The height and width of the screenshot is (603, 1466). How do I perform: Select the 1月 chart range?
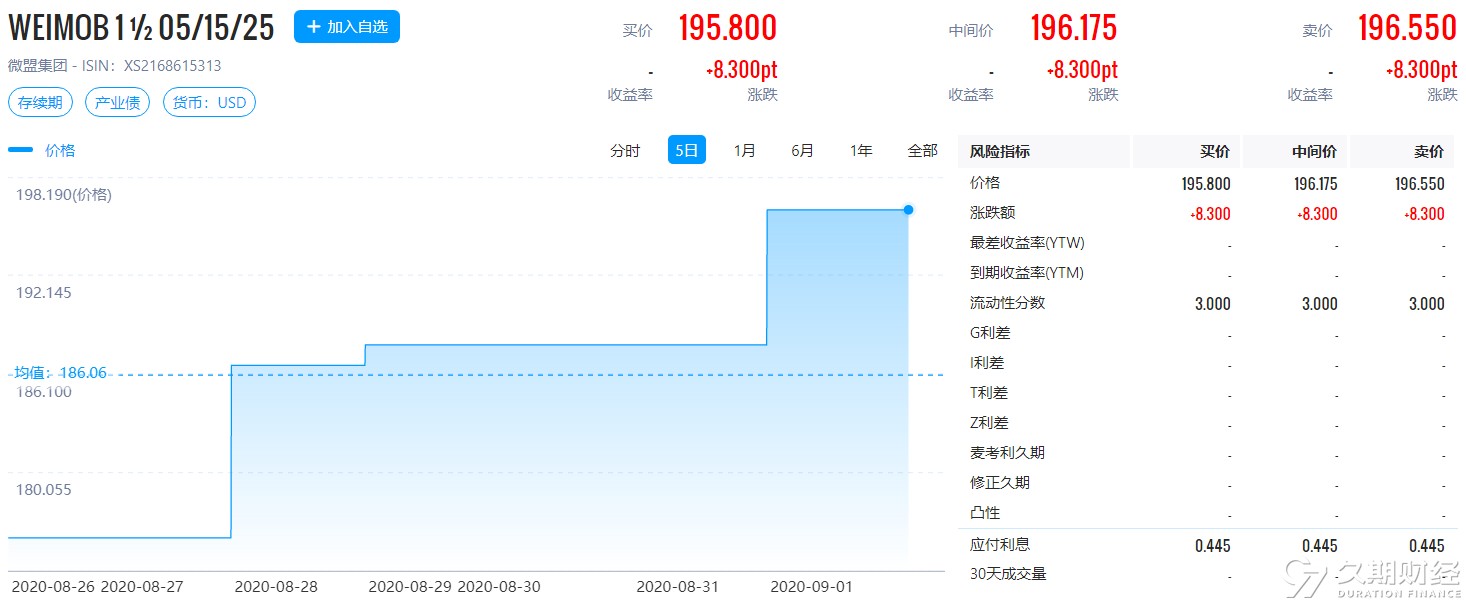click(744, 151)
